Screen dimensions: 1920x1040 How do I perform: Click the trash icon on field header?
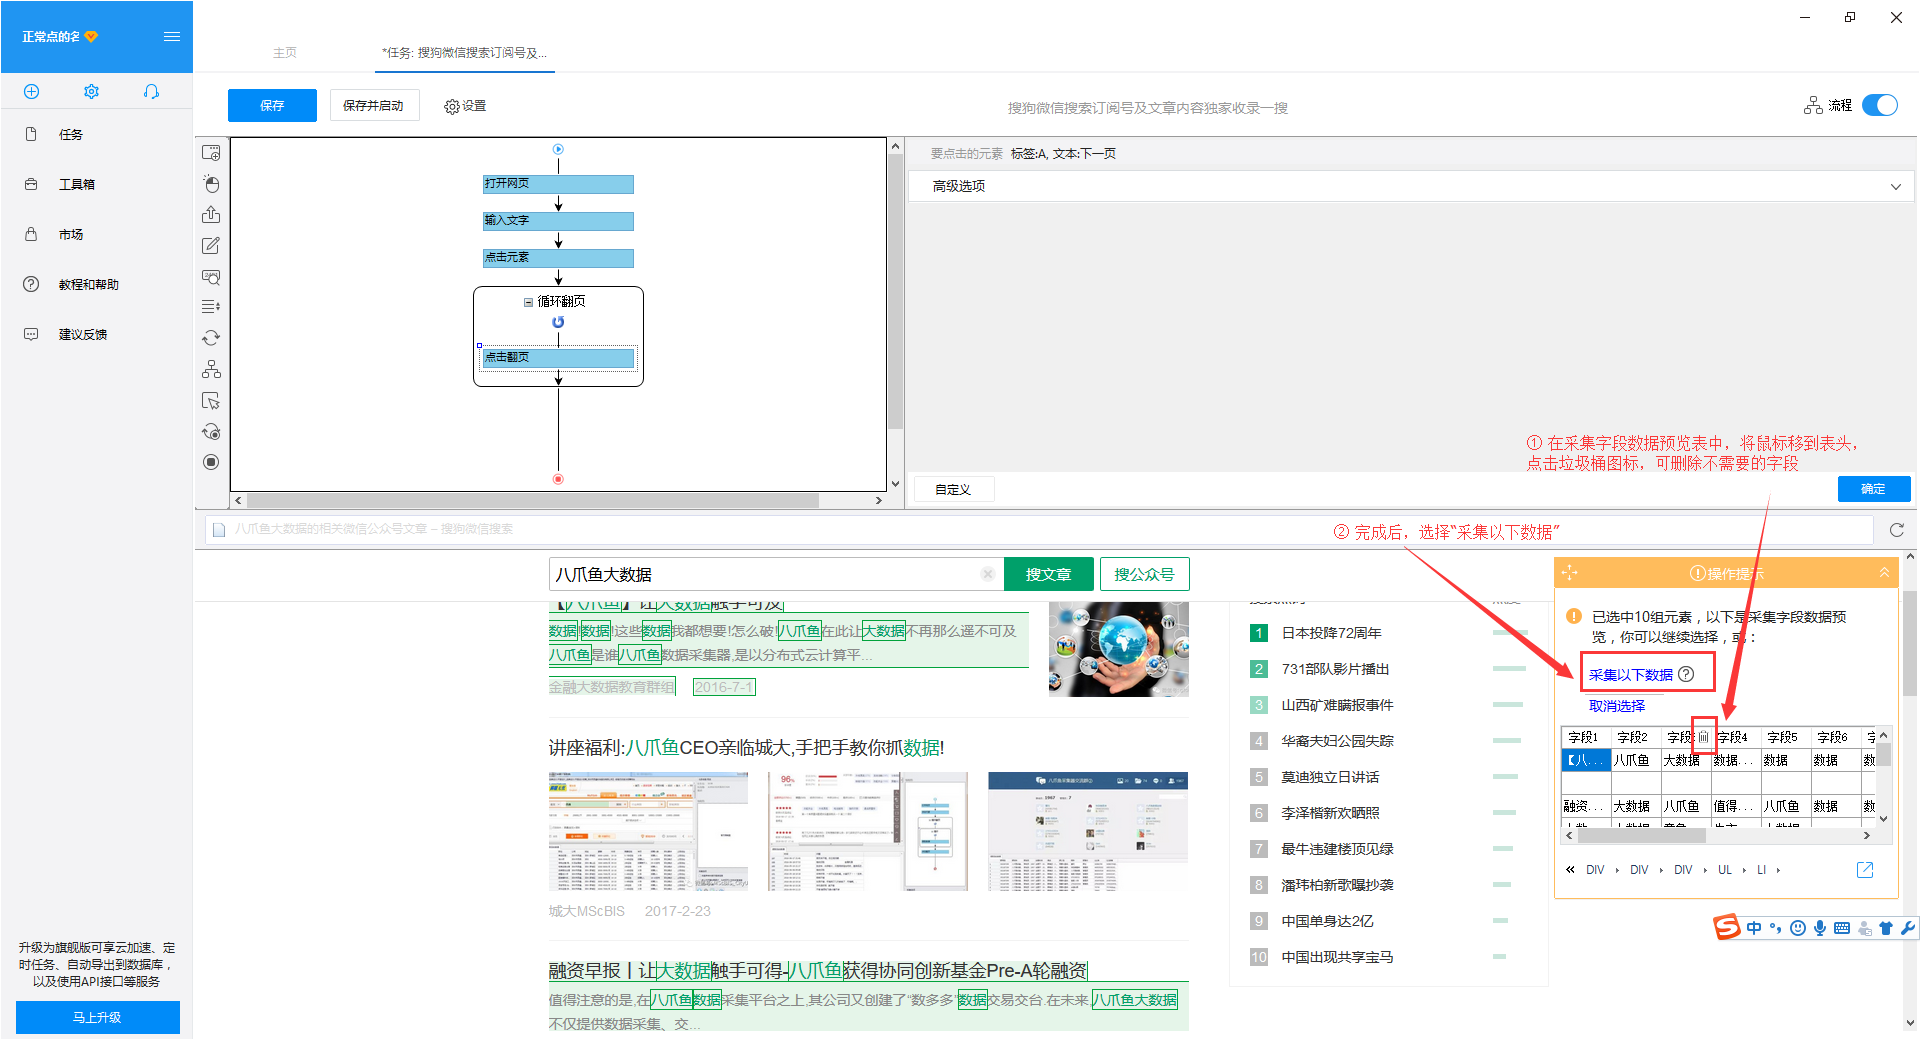tap(1703, 736)
